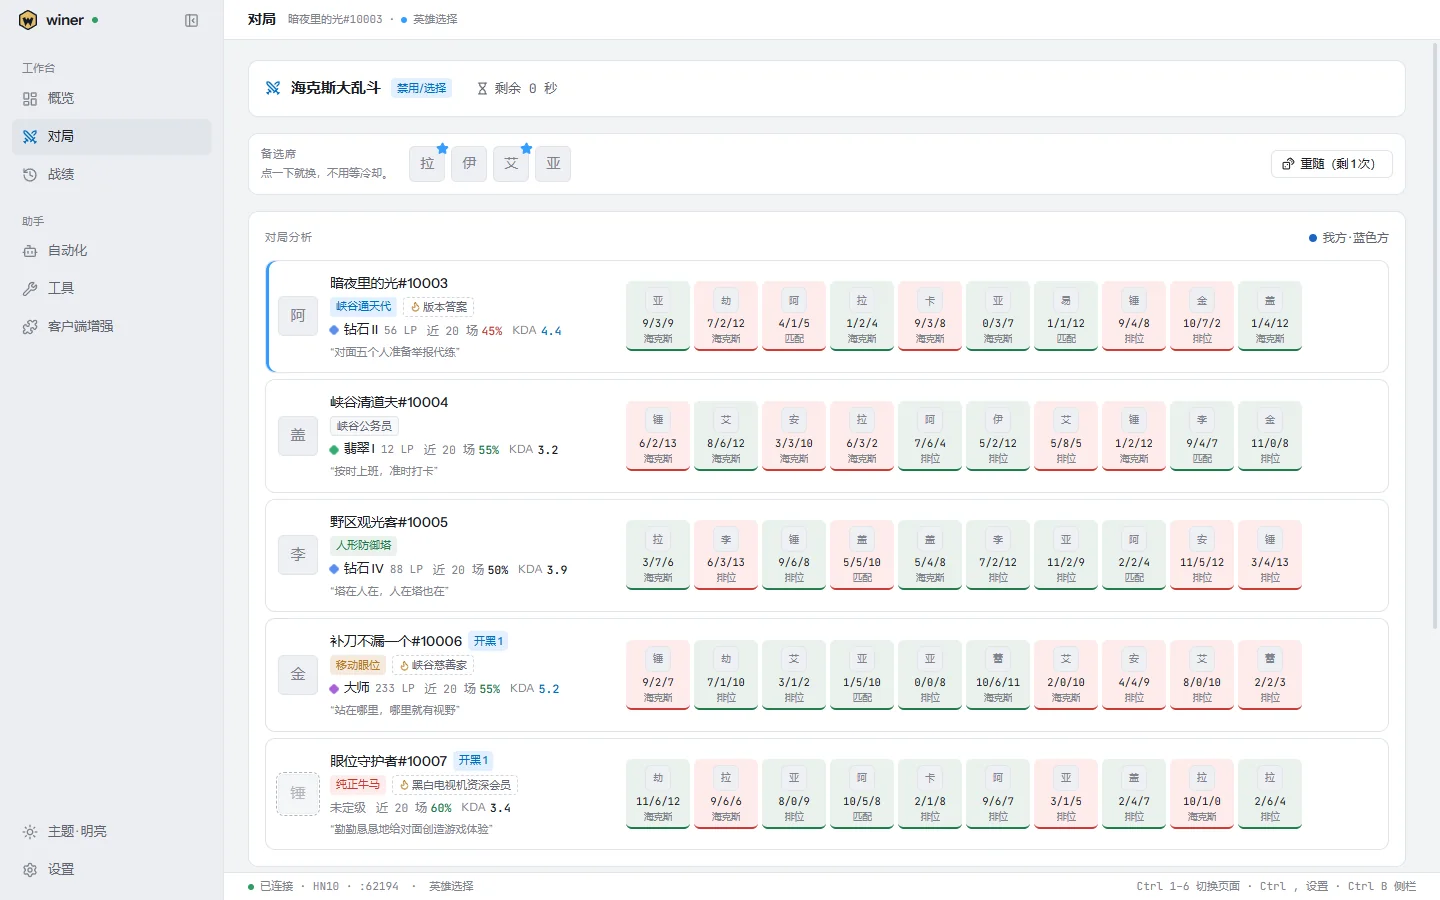
Task: Open the 客户端增强 page
Action: click(x=112, y=326)
